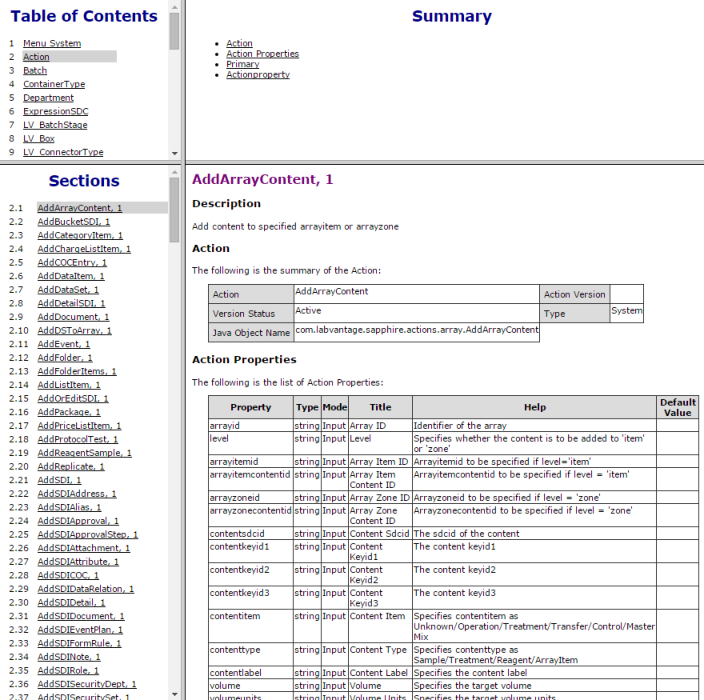The width and height of the screenshot is (704, 700).
Task: Open LV_ConnectorType contents link
Action: [63, 152]
